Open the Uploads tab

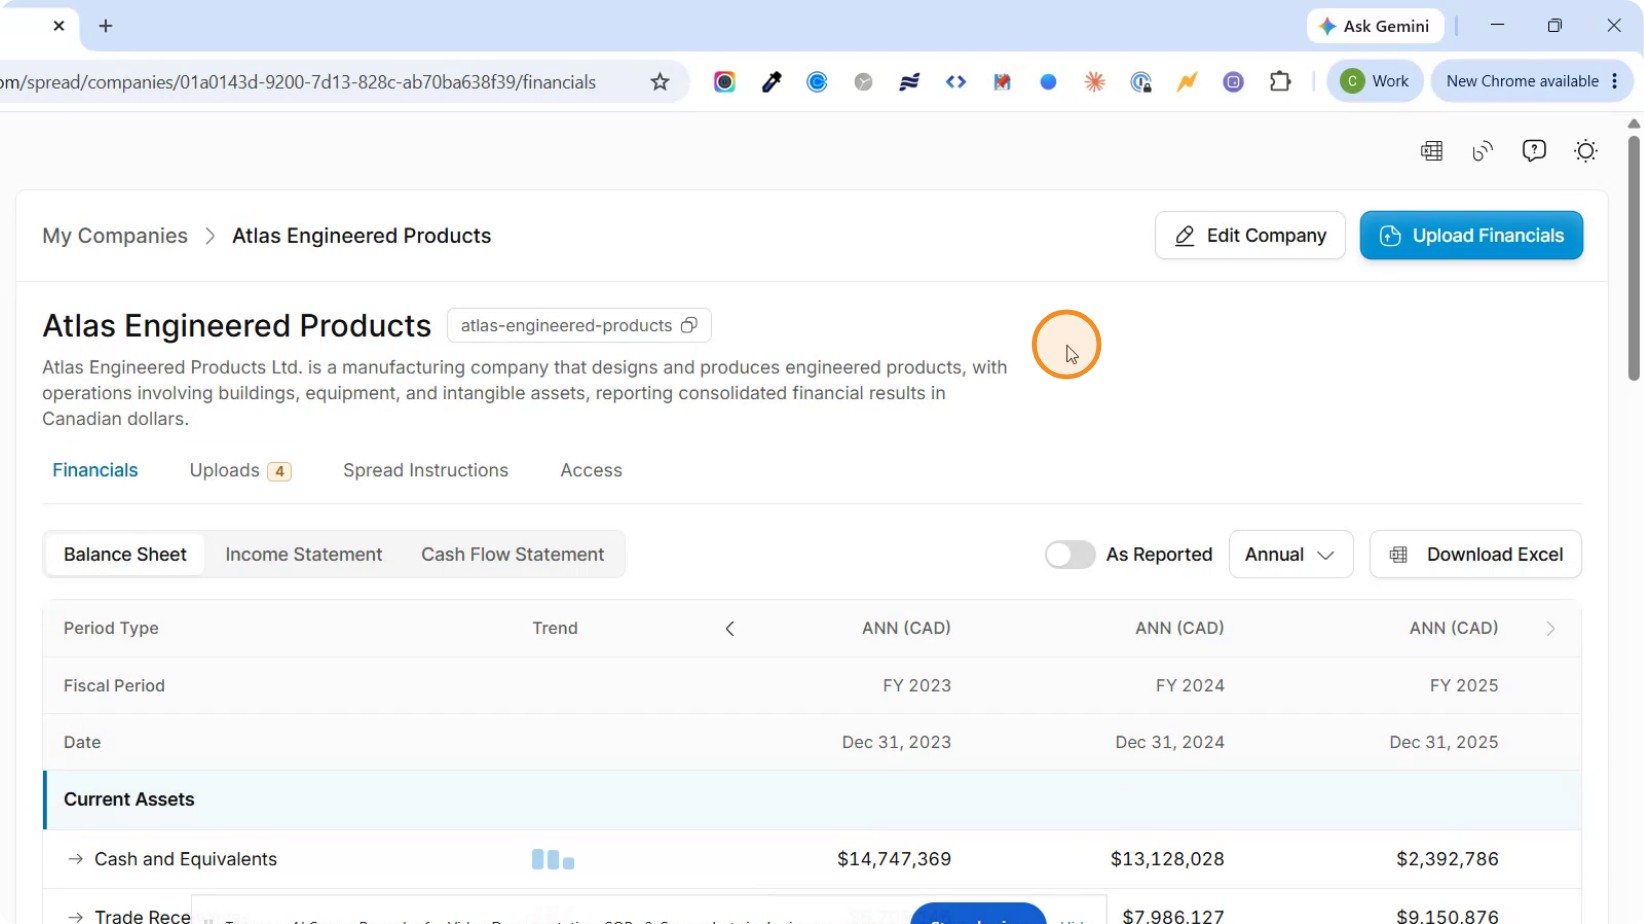[x=240, y=470]
